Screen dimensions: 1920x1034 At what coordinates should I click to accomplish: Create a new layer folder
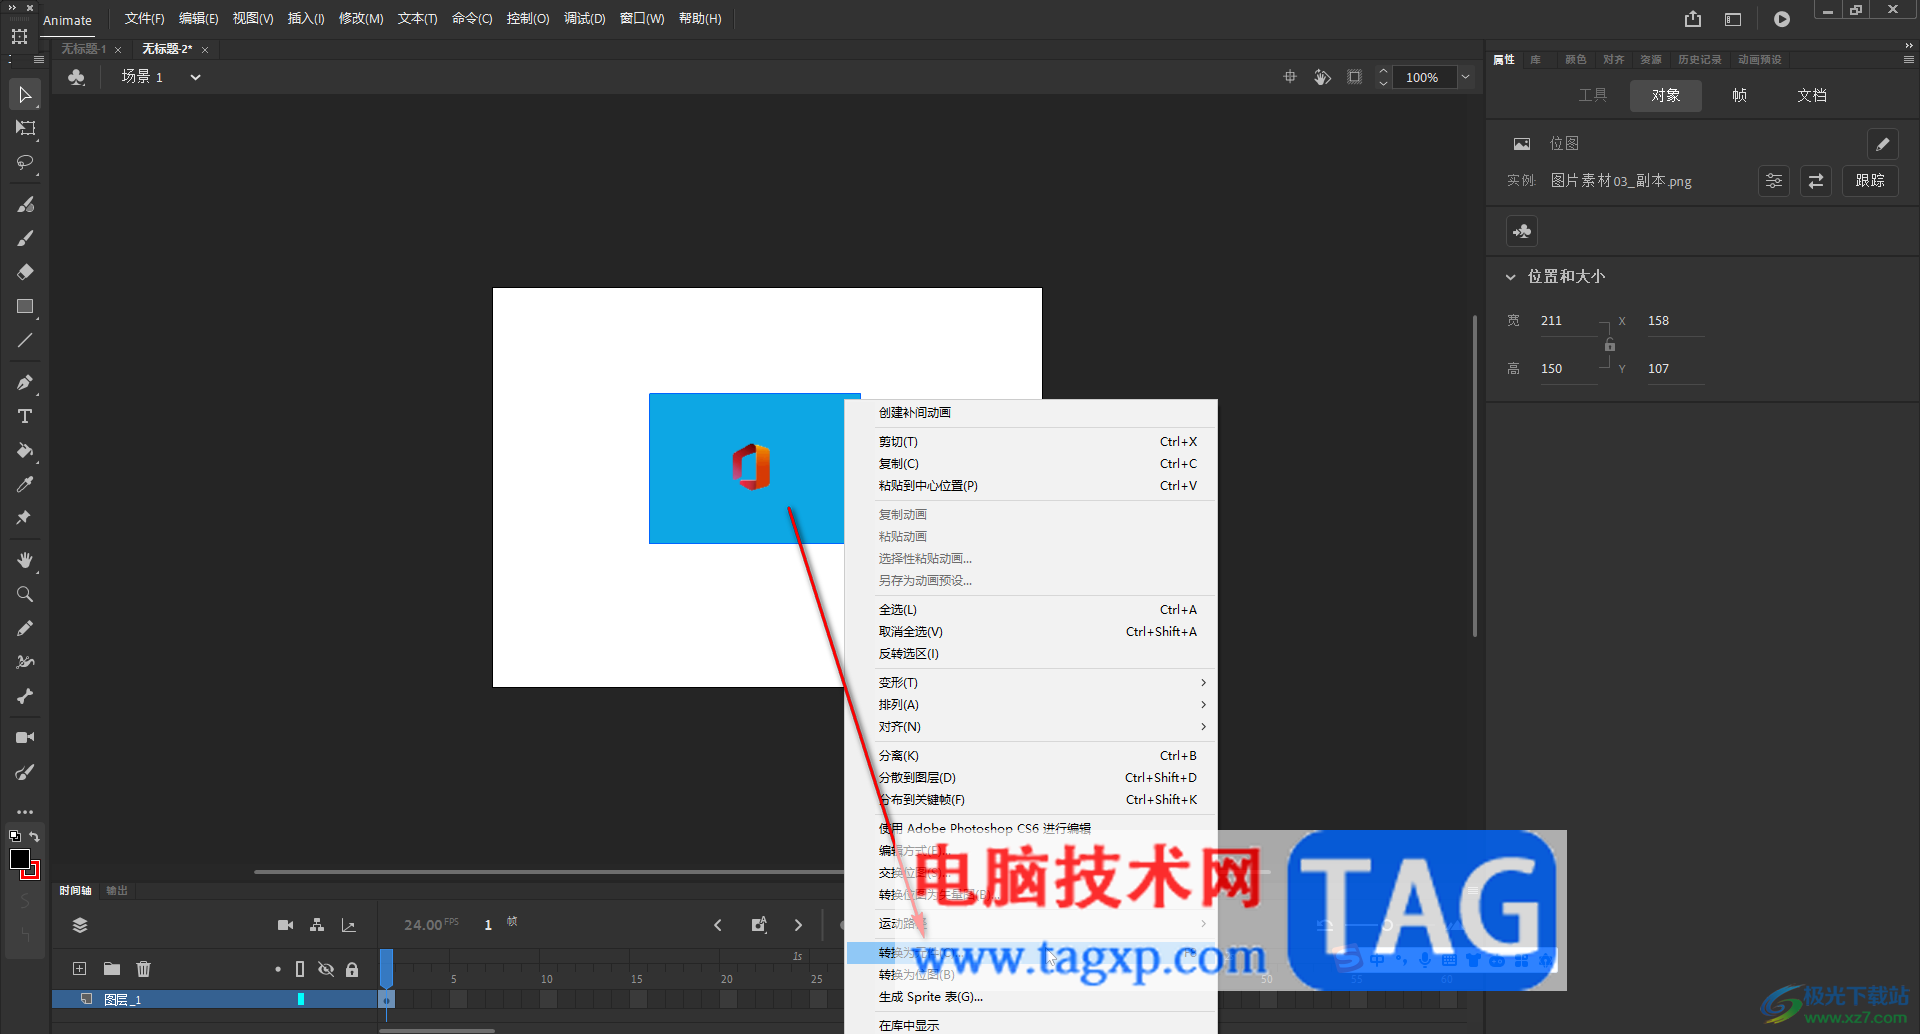click(112, 969)
